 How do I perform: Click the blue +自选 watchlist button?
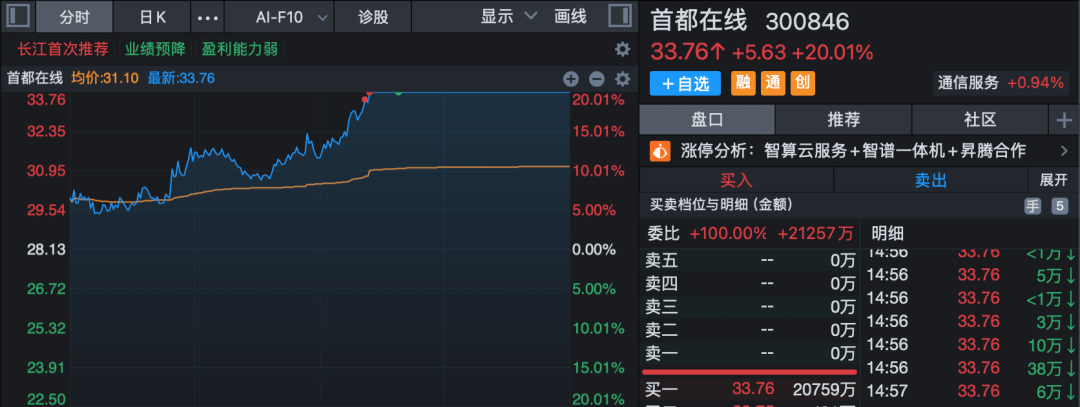tap(685, 83)
